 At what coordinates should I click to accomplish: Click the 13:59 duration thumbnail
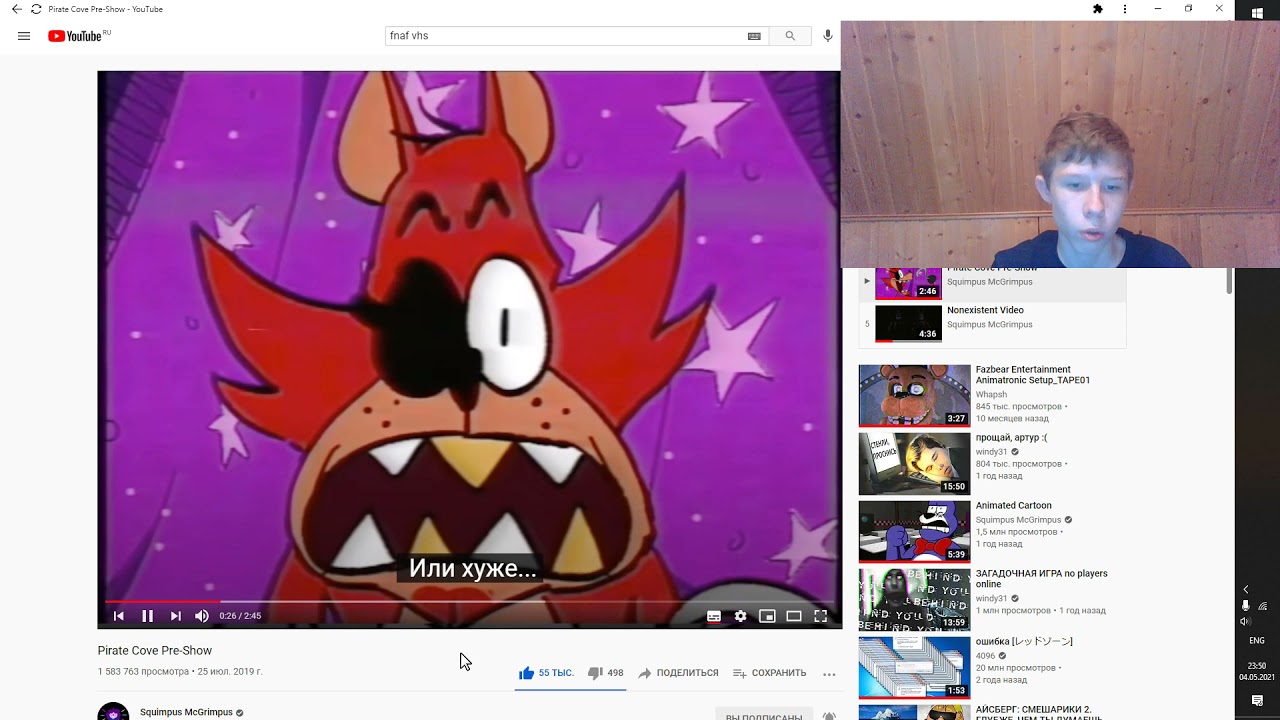pos(914,599)
